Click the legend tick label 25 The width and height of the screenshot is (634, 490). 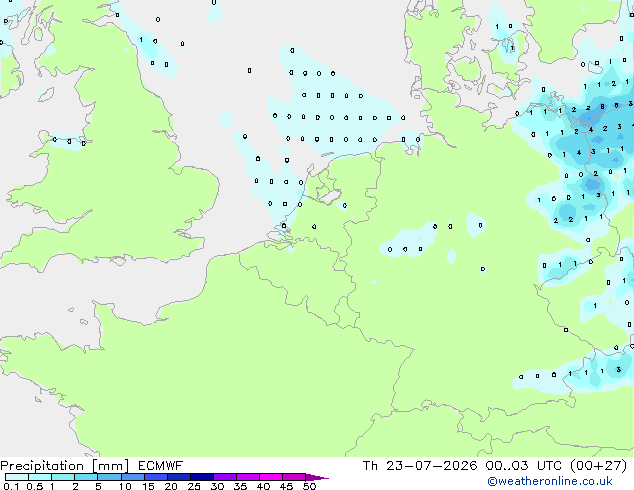point(194,486)
